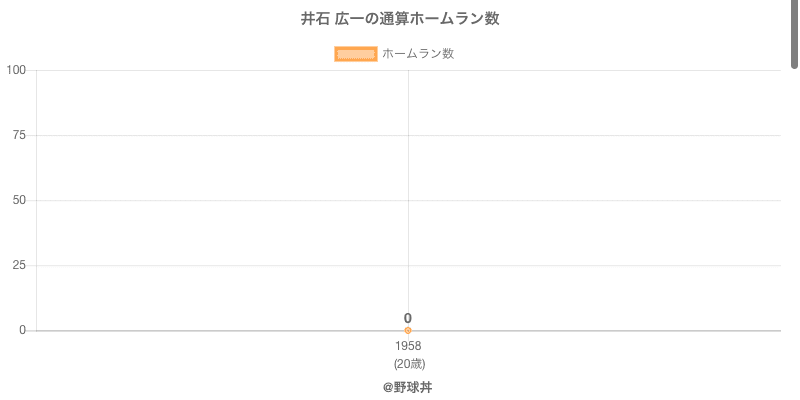
Task: Click the y-axis line at chart left
Action: coord(37,230)
